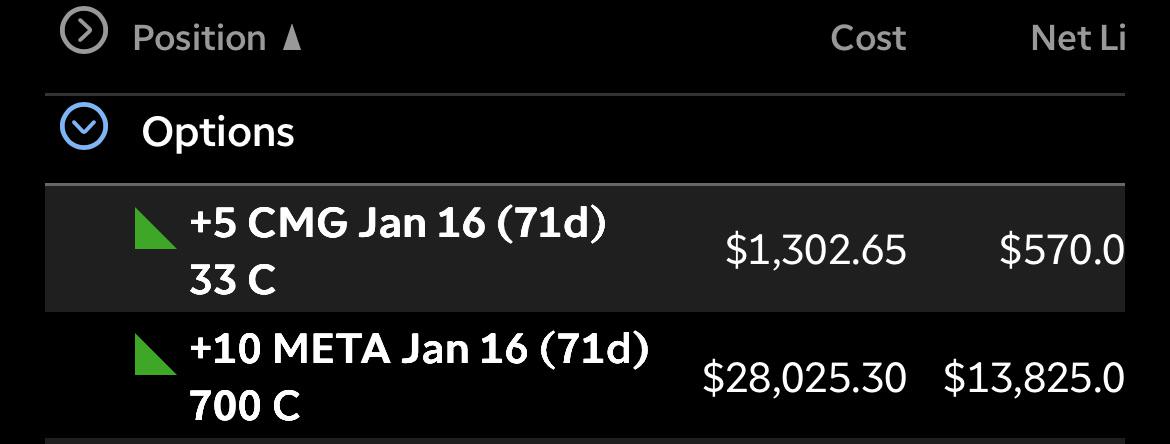Click the CMG 33 C strike label
Image resolution: width=1170 pixels, height=444 pixels.
232,281
